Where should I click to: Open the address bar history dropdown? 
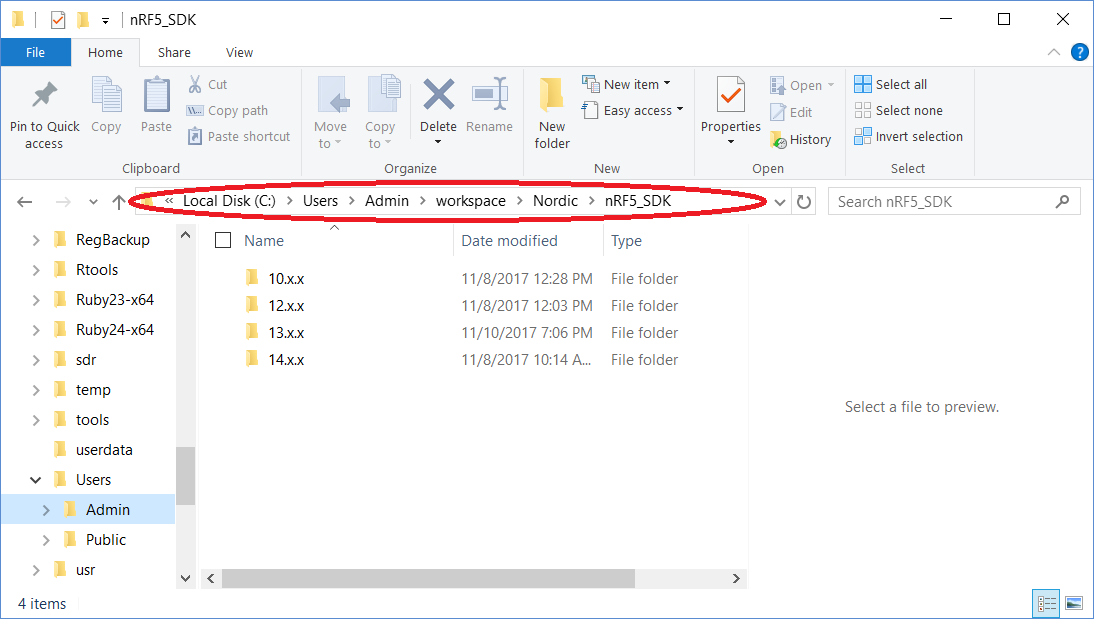coord(780,202)
